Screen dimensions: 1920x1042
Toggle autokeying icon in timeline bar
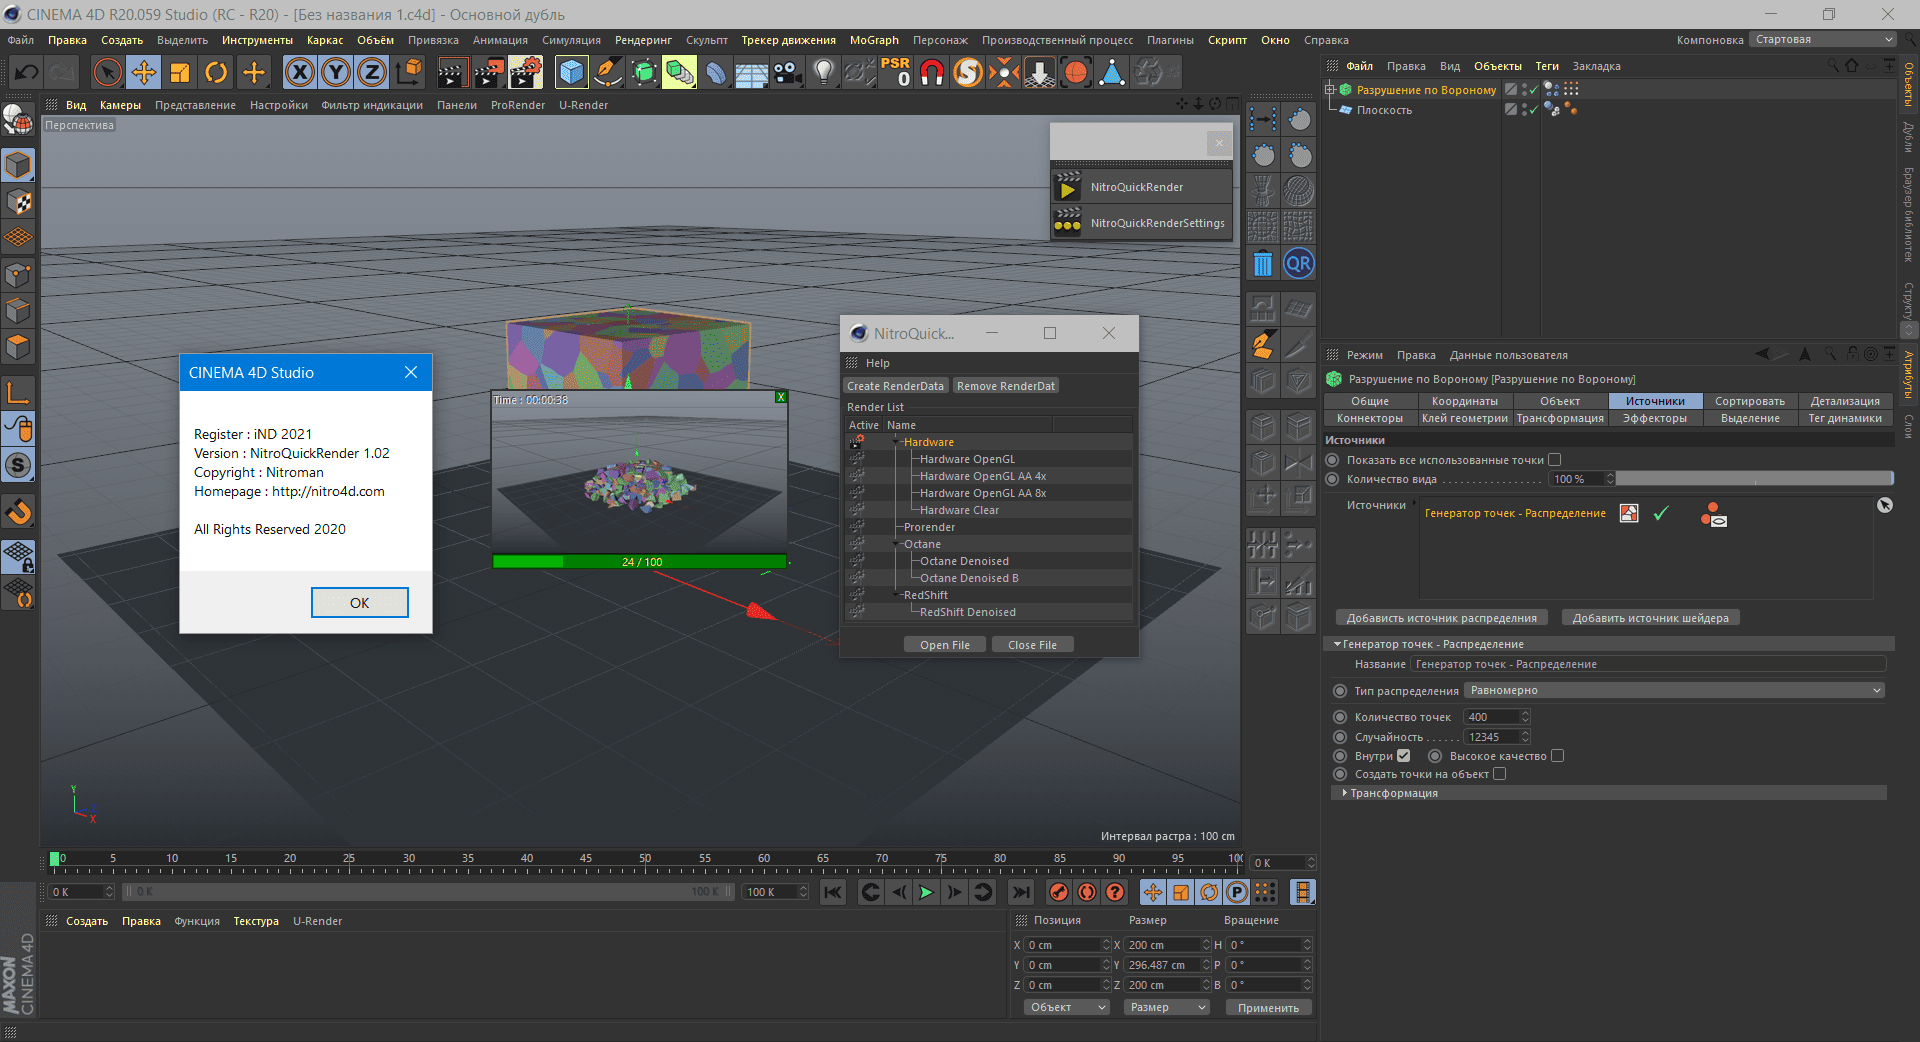click(x=1087, y=892)
